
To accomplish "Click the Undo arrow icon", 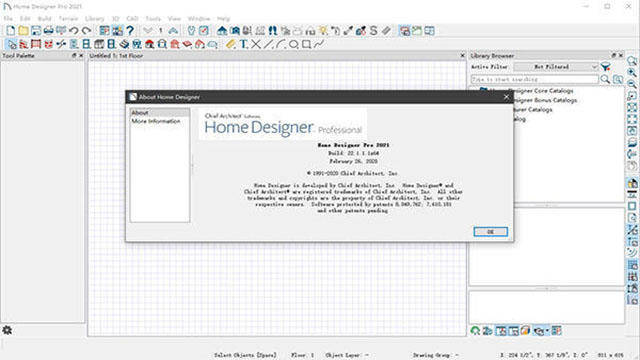I will (x=74, y=31).
